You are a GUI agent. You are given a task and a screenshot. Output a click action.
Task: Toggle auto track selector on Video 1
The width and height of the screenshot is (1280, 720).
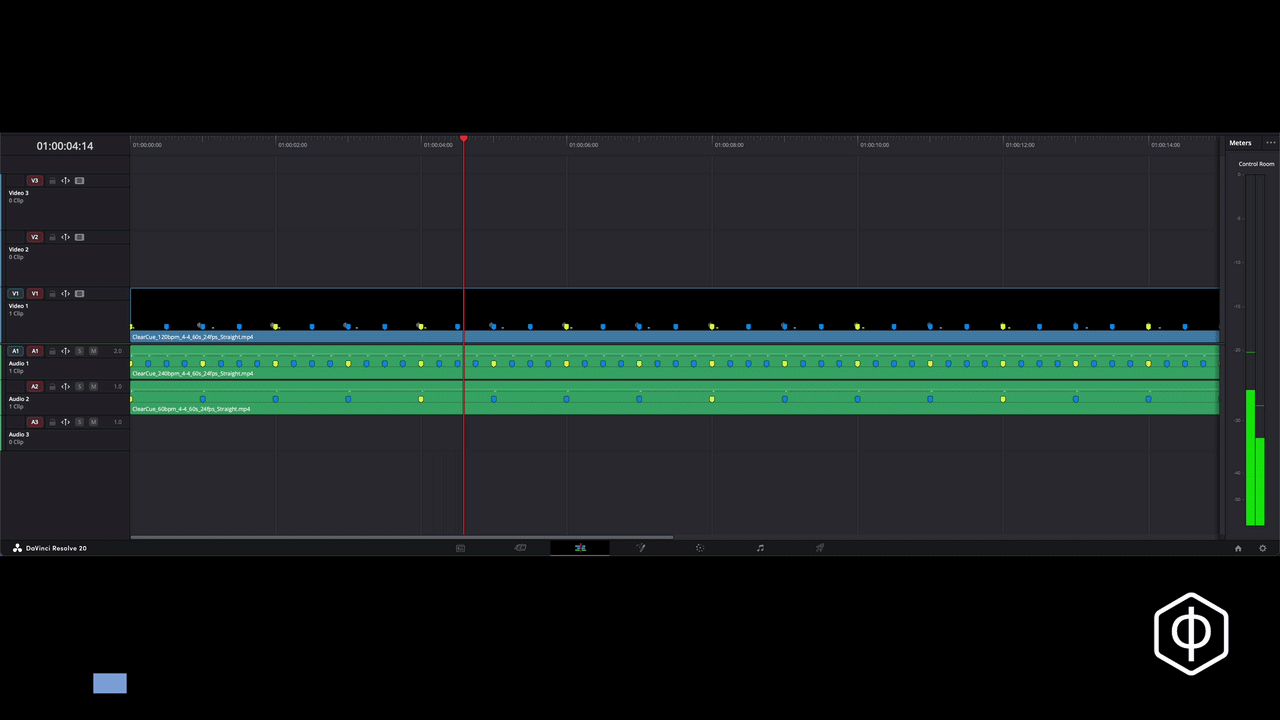[65, 294]
